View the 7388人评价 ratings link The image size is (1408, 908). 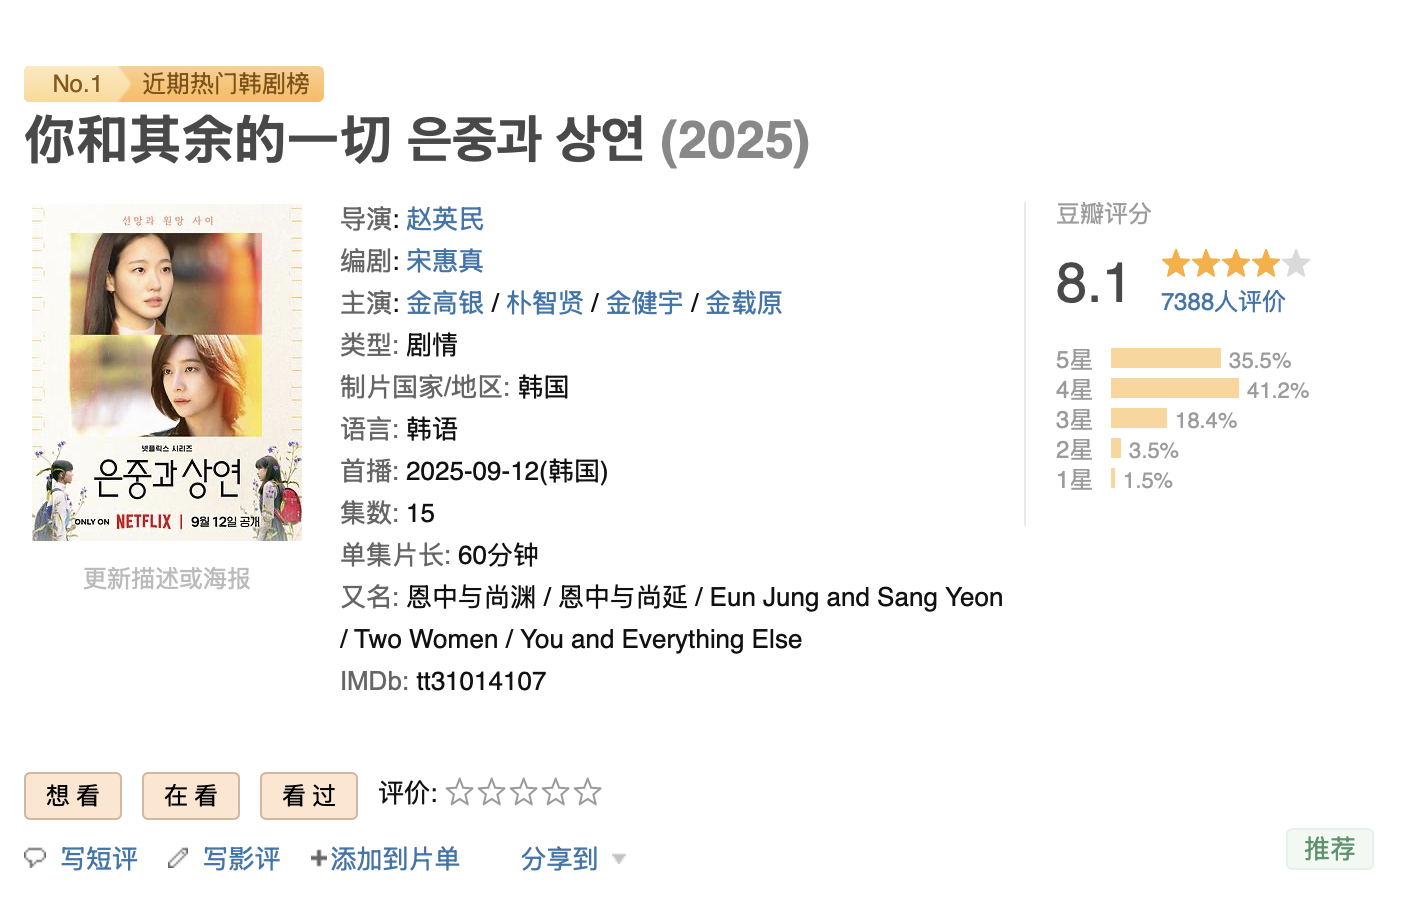1223,302
